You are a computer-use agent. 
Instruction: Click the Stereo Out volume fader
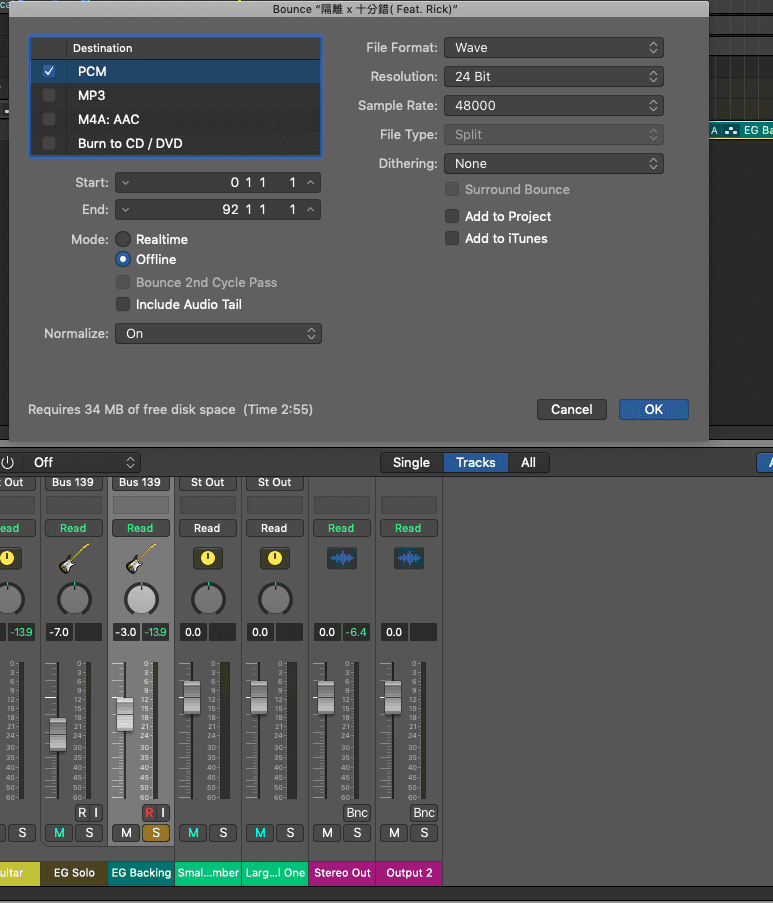[326, 697]
